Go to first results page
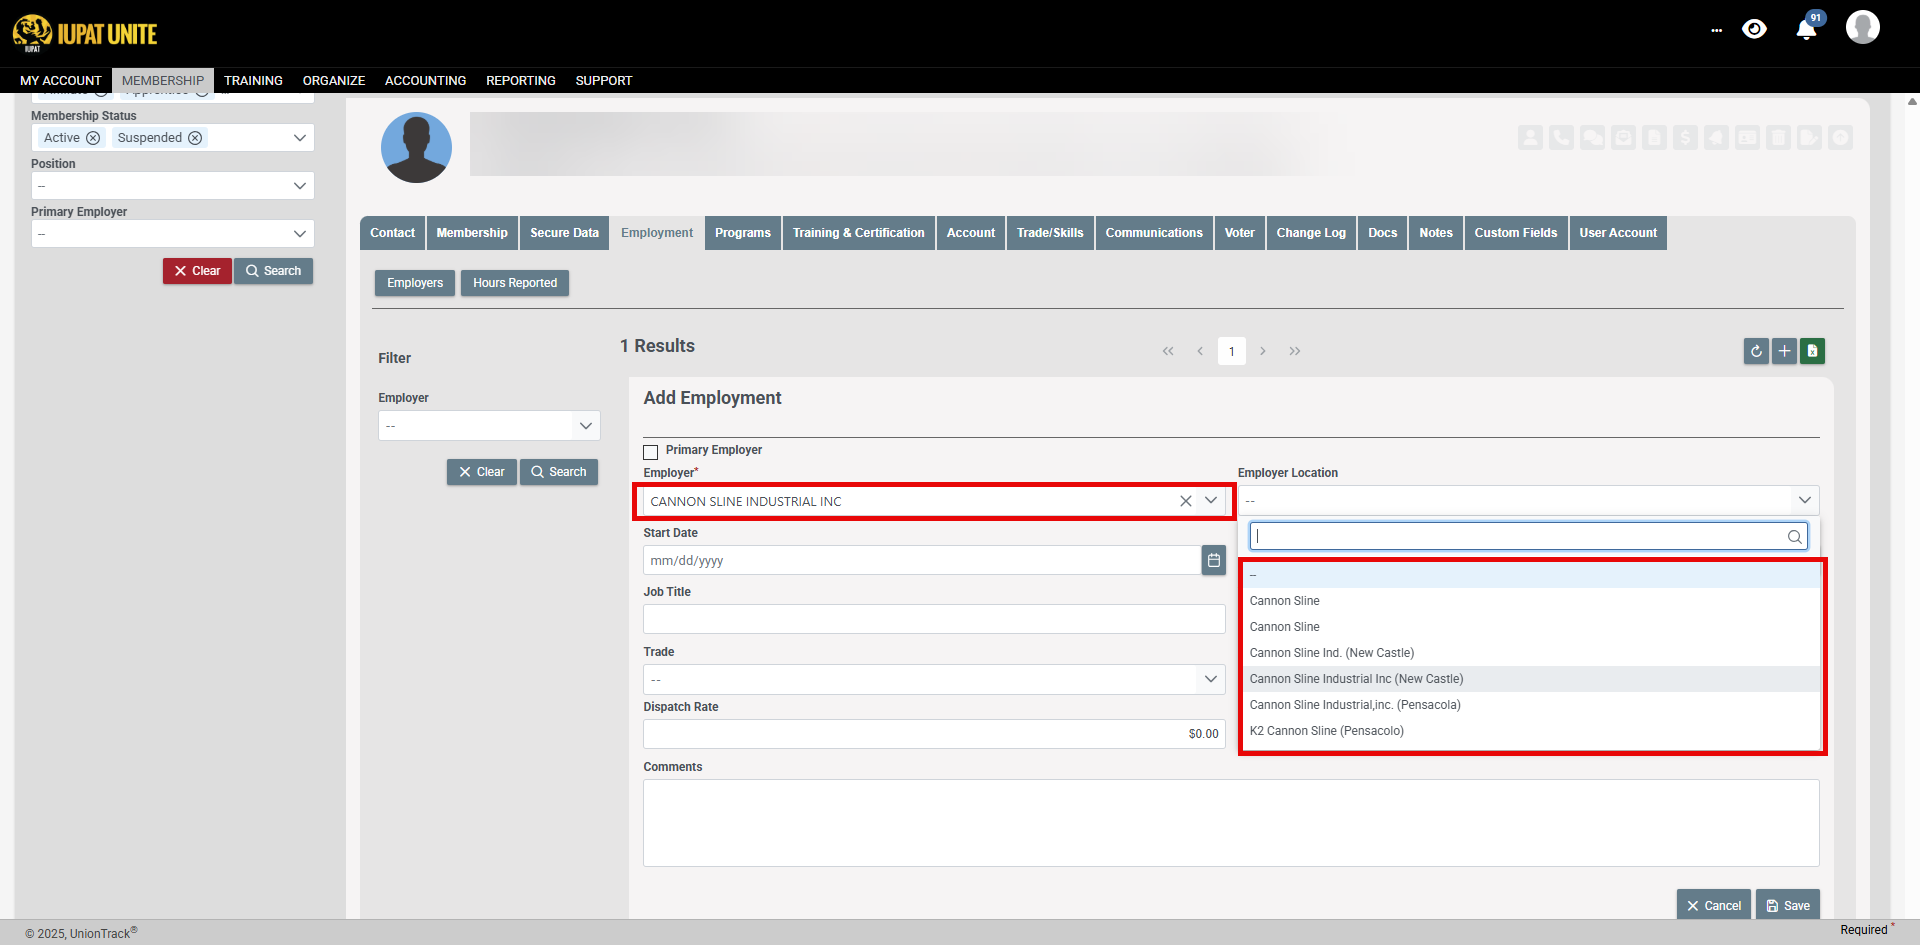The width and height of the screenshot is (1920, 945). [x=1168, y=351]
